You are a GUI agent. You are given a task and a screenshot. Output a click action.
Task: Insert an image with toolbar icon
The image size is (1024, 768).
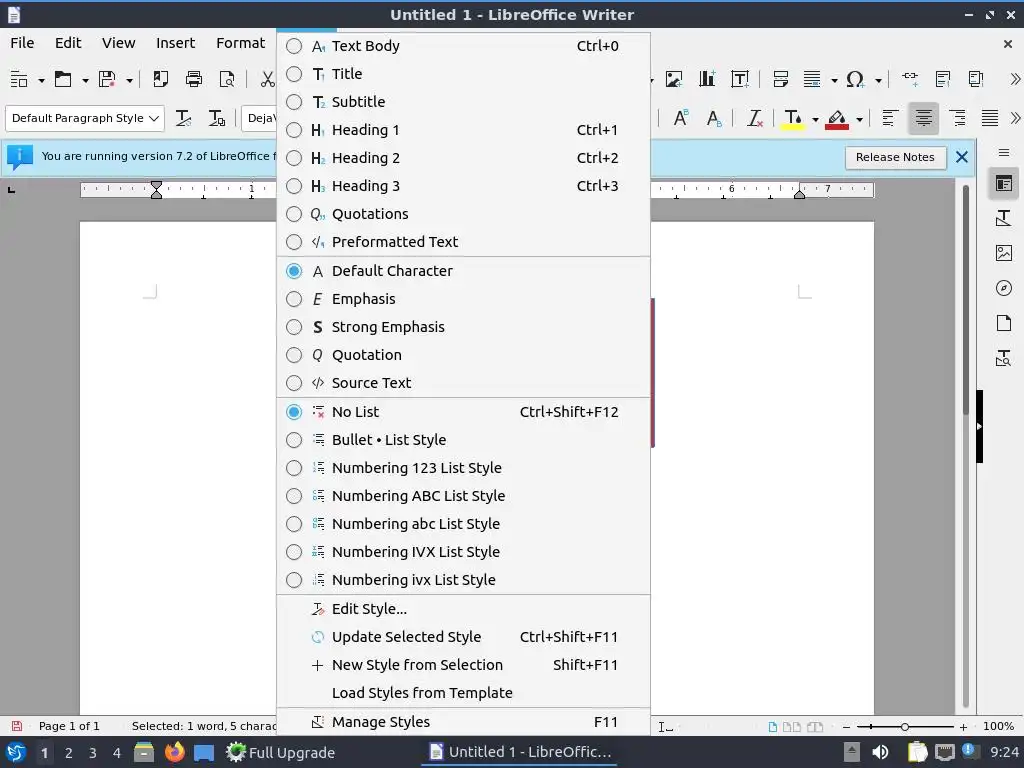pyautogui.click(x=673, y=80)
